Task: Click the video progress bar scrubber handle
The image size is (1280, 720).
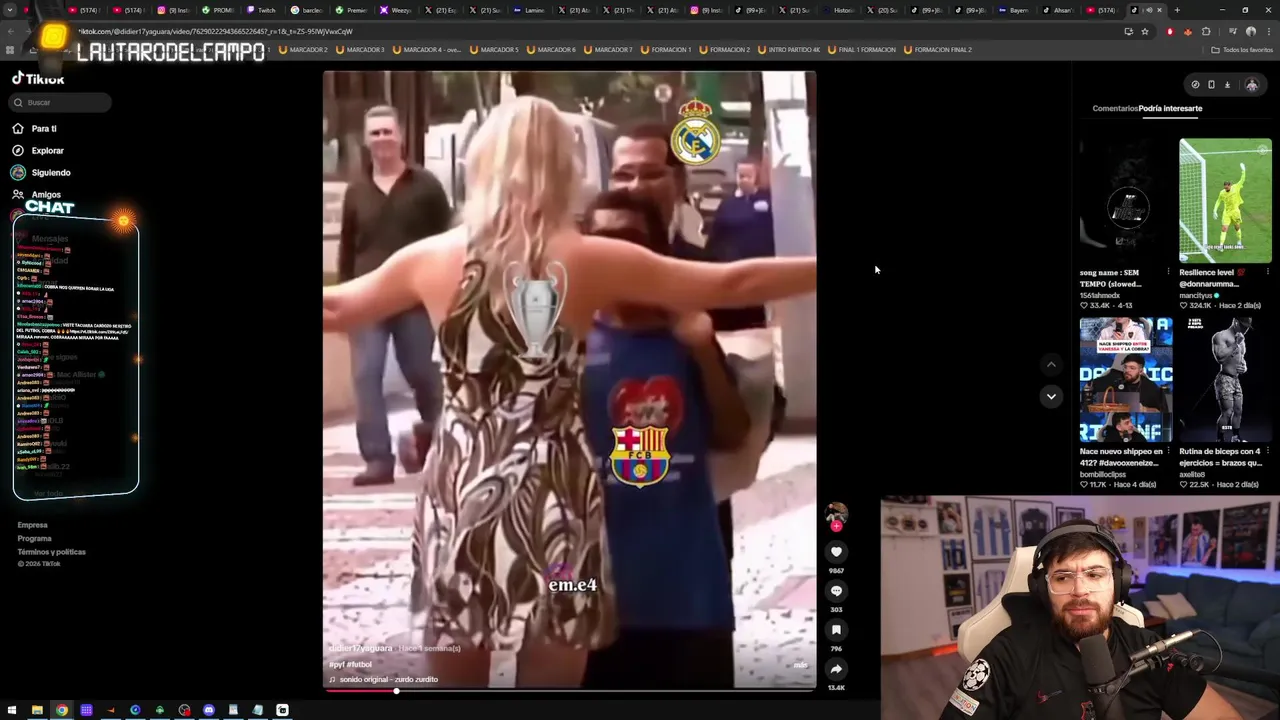Action: (x=396, y=690)
